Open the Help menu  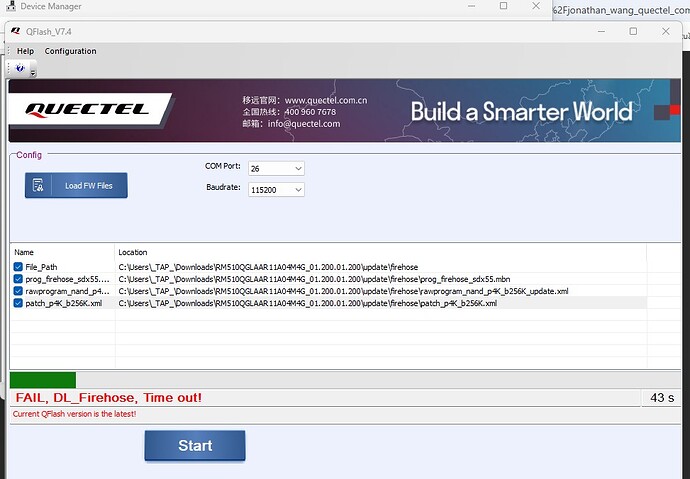click(x=25, y=51)
